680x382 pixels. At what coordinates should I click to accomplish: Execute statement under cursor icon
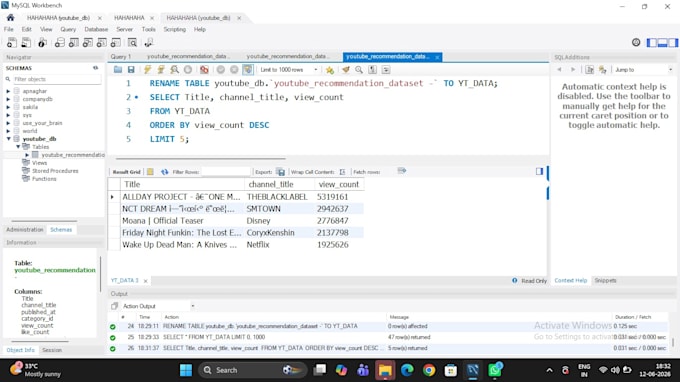(x=161, y=69)
